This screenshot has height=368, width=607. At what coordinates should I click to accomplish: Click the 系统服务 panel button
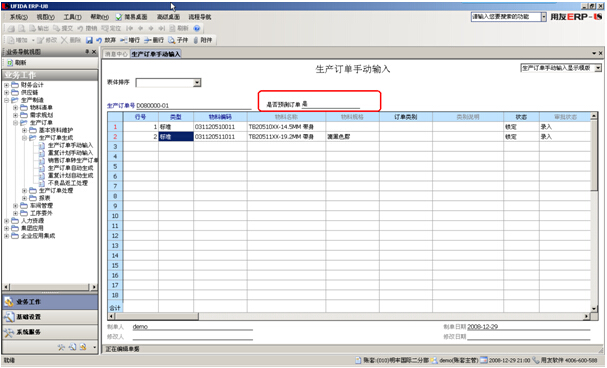point(50,332)
